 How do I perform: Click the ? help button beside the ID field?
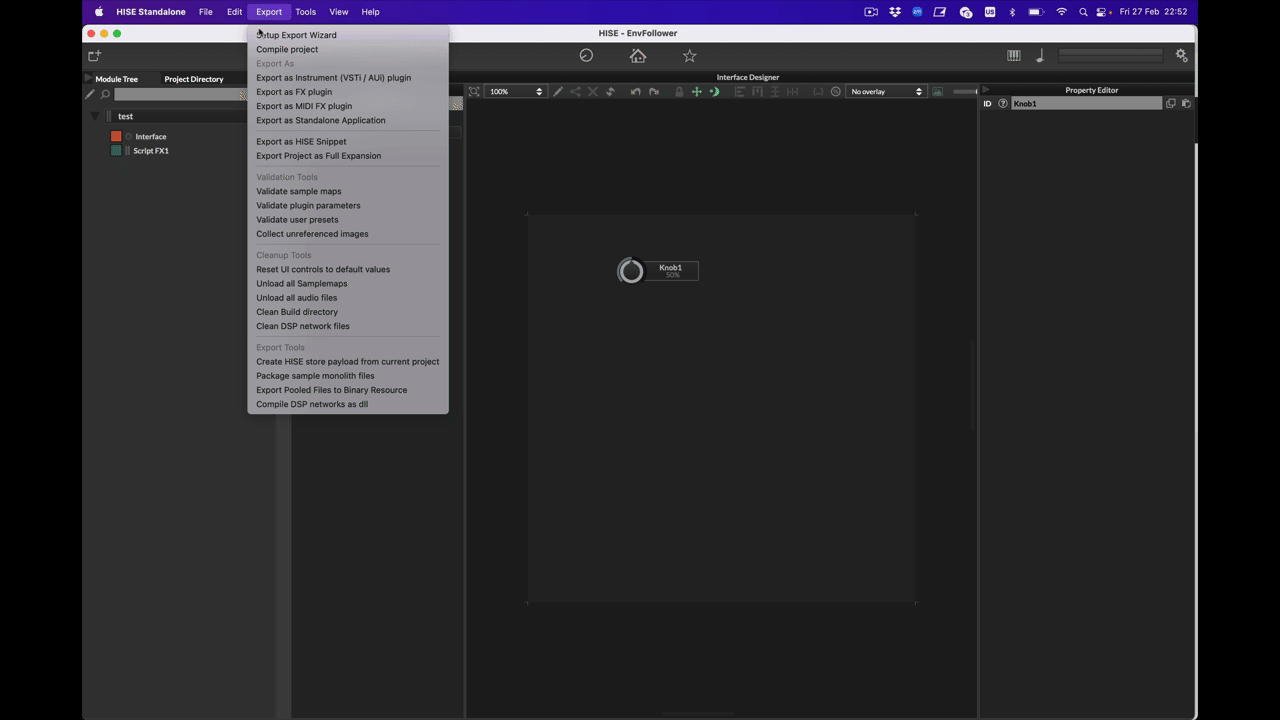click(1003, 103)
